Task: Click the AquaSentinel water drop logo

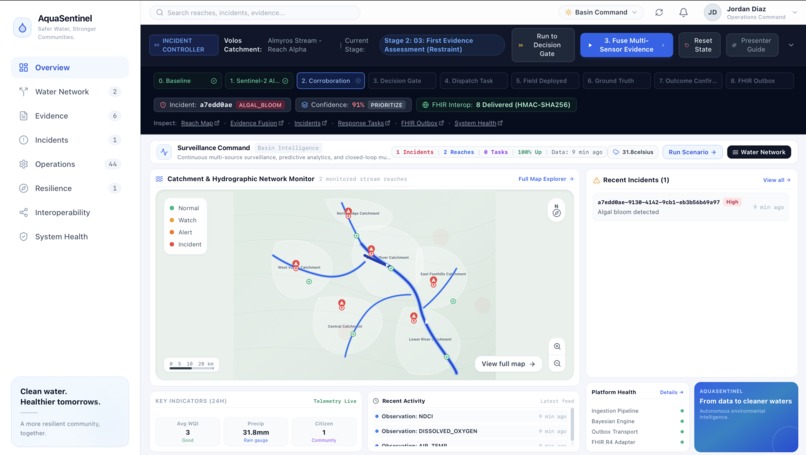Action: 22,27
